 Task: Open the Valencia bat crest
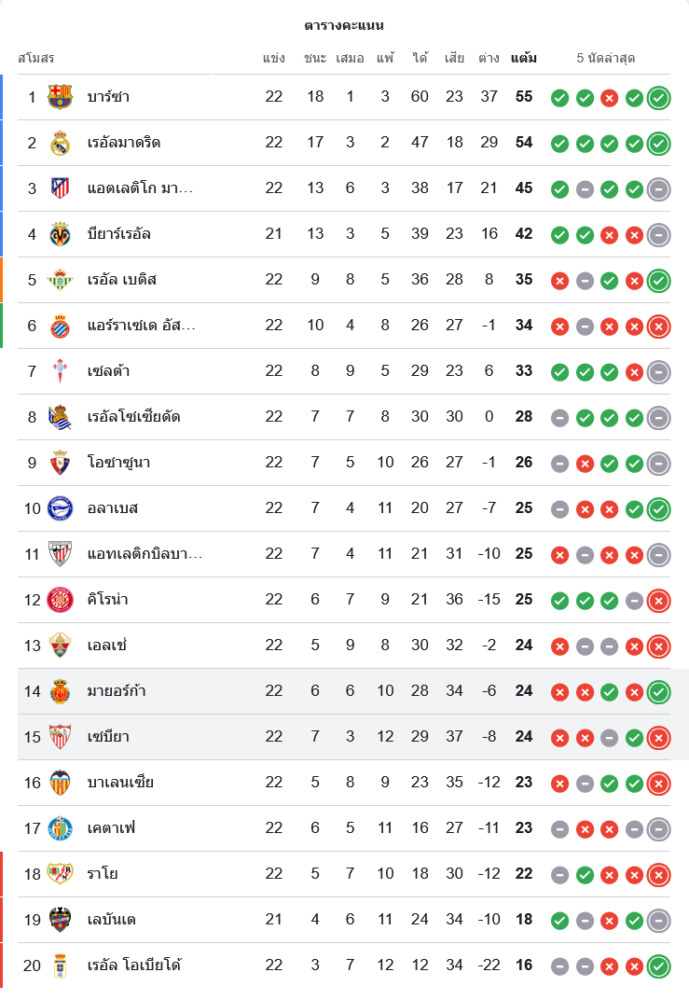[x=60, y=783]
